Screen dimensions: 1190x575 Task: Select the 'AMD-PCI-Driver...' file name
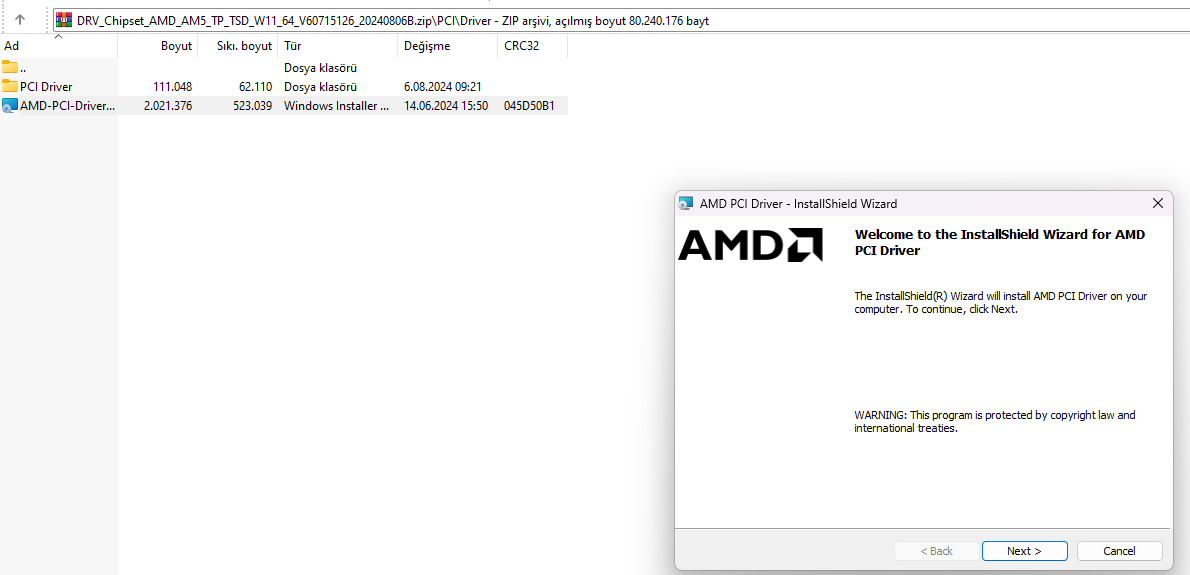tap(68, 105)
